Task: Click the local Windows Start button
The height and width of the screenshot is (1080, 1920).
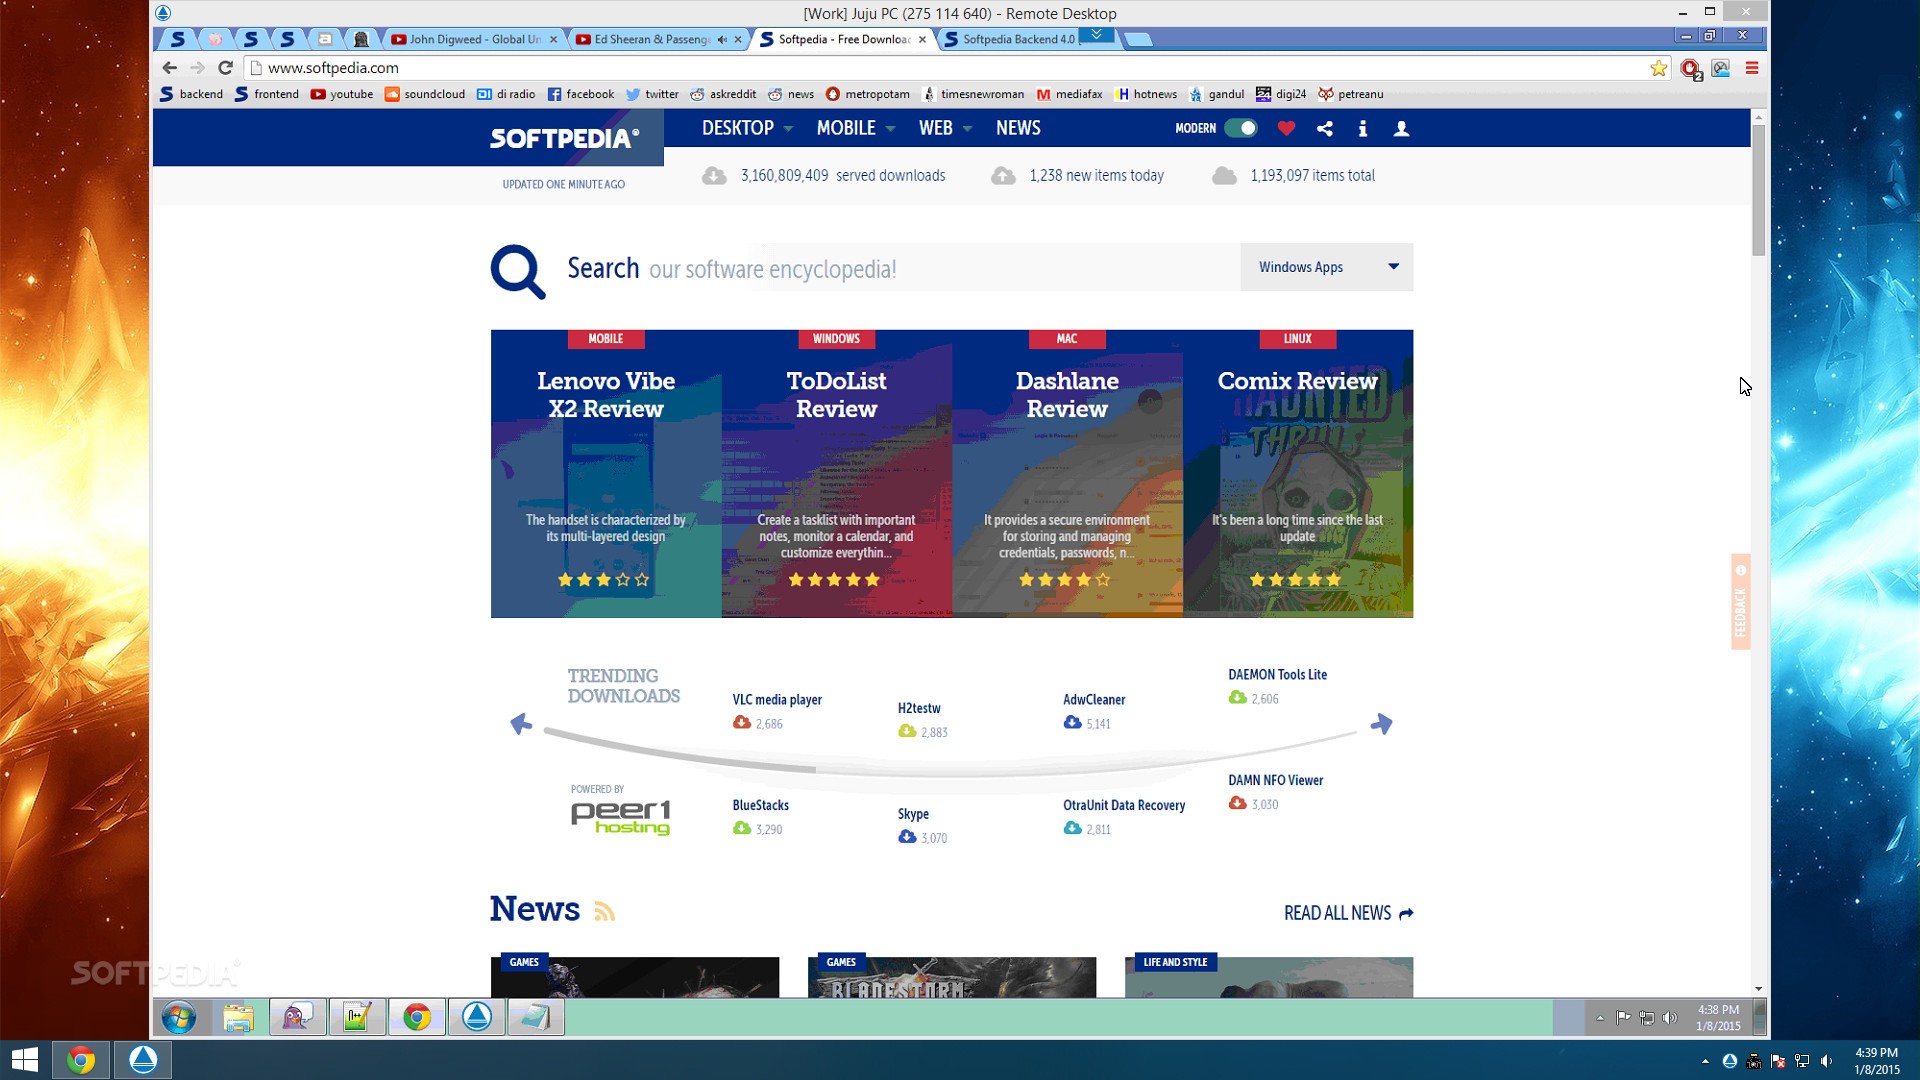Action: coord(24,1060)
